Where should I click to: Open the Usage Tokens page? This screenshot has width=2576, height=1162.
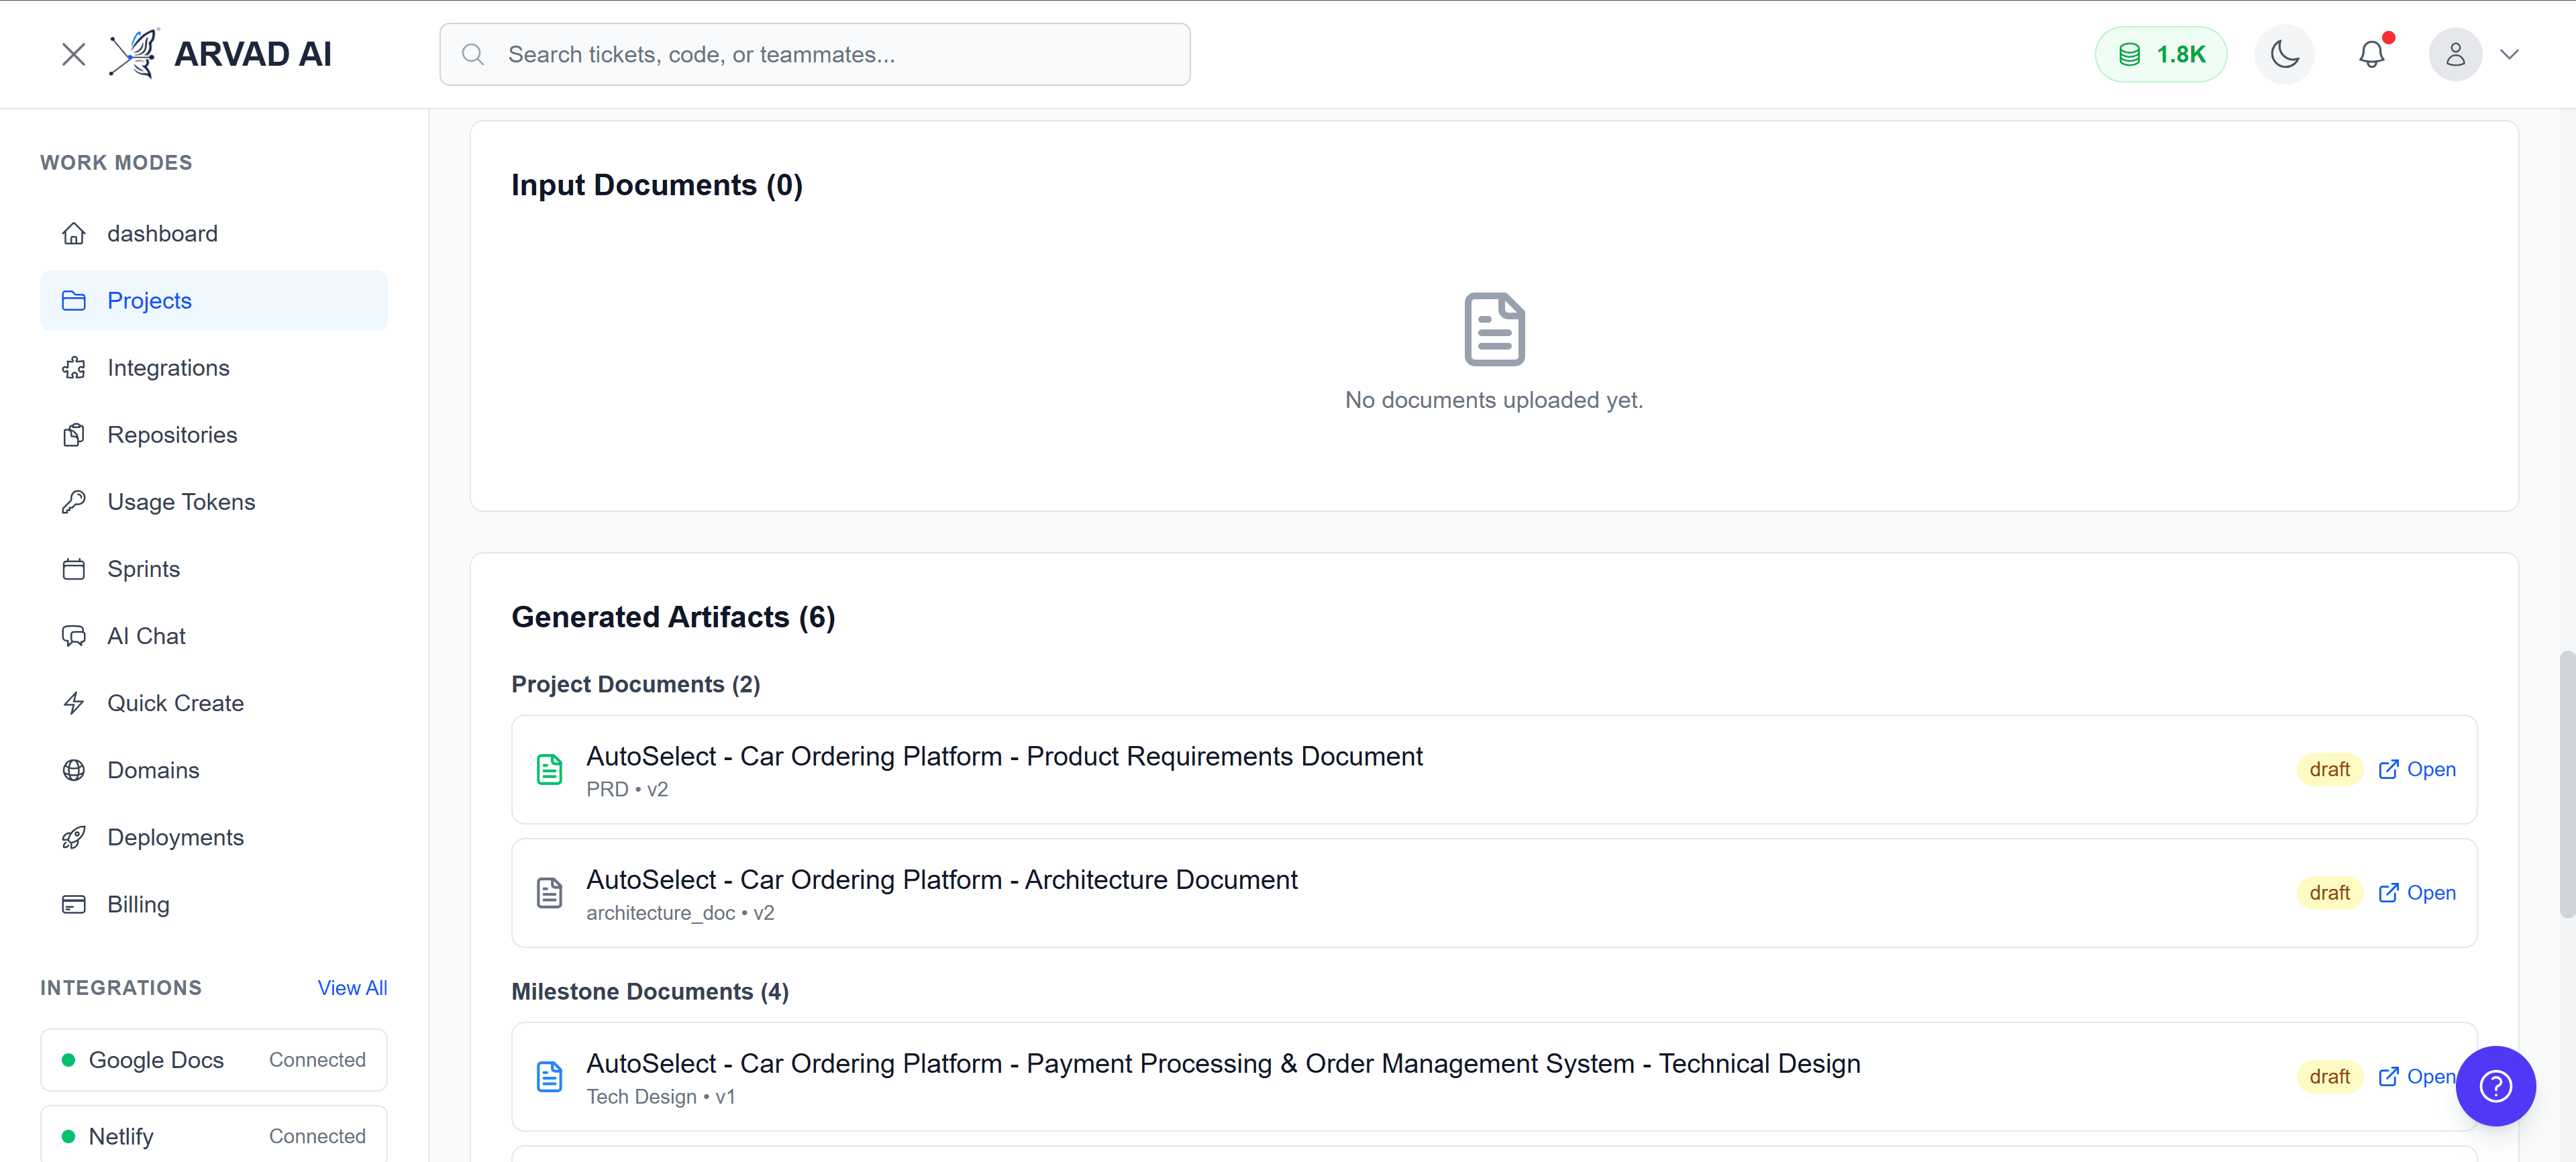(181, 501)
